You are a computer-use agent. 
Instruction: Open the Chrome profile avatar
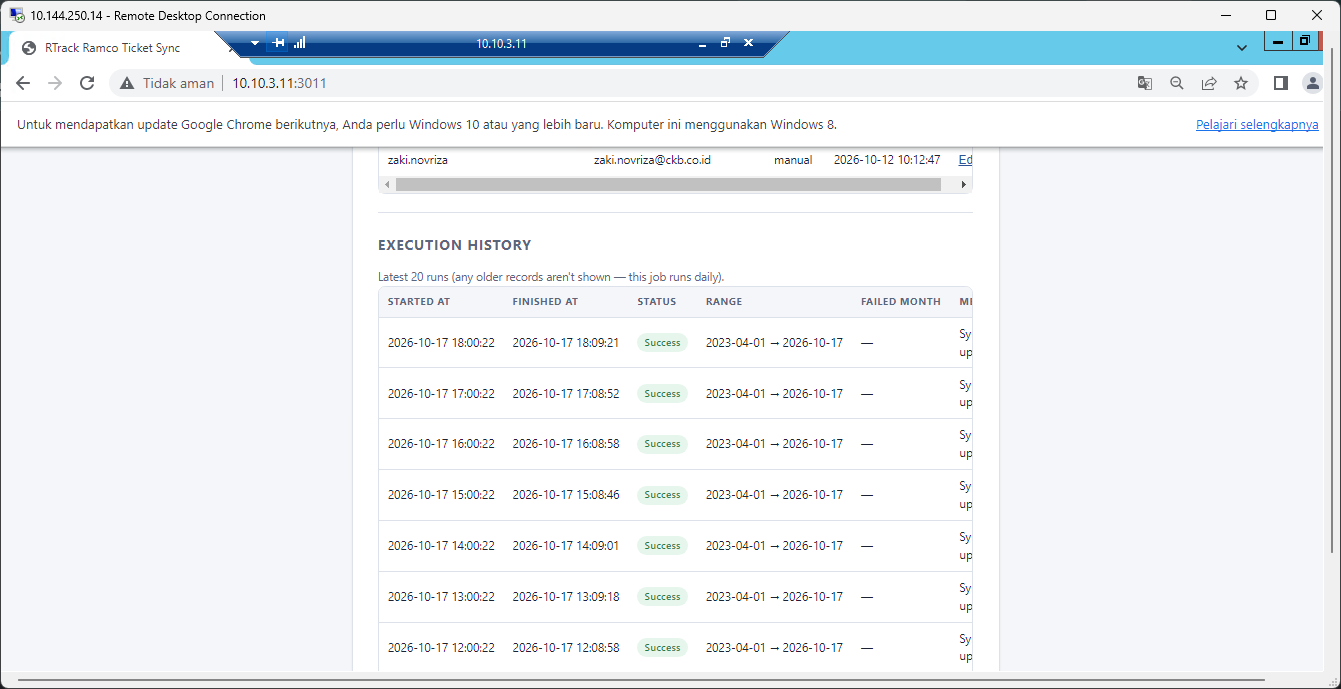1312,83
